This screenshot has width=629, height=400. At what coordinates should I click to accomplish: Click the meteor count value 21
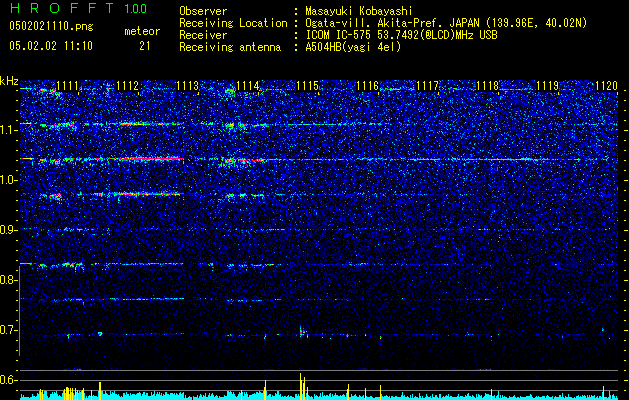pos(145,46)
